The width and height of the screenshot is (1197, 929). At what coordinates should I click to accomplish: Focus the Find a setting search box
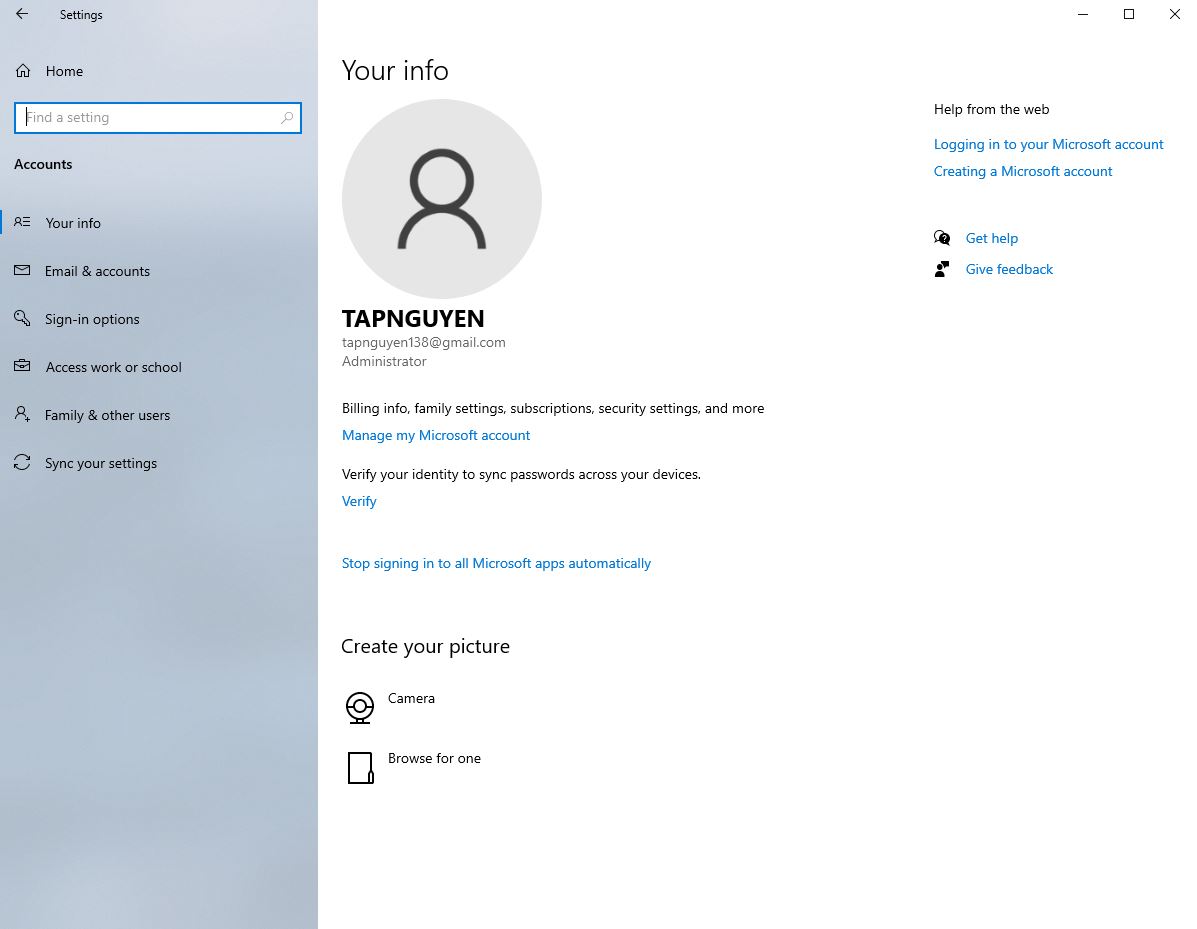click(150, 118)
